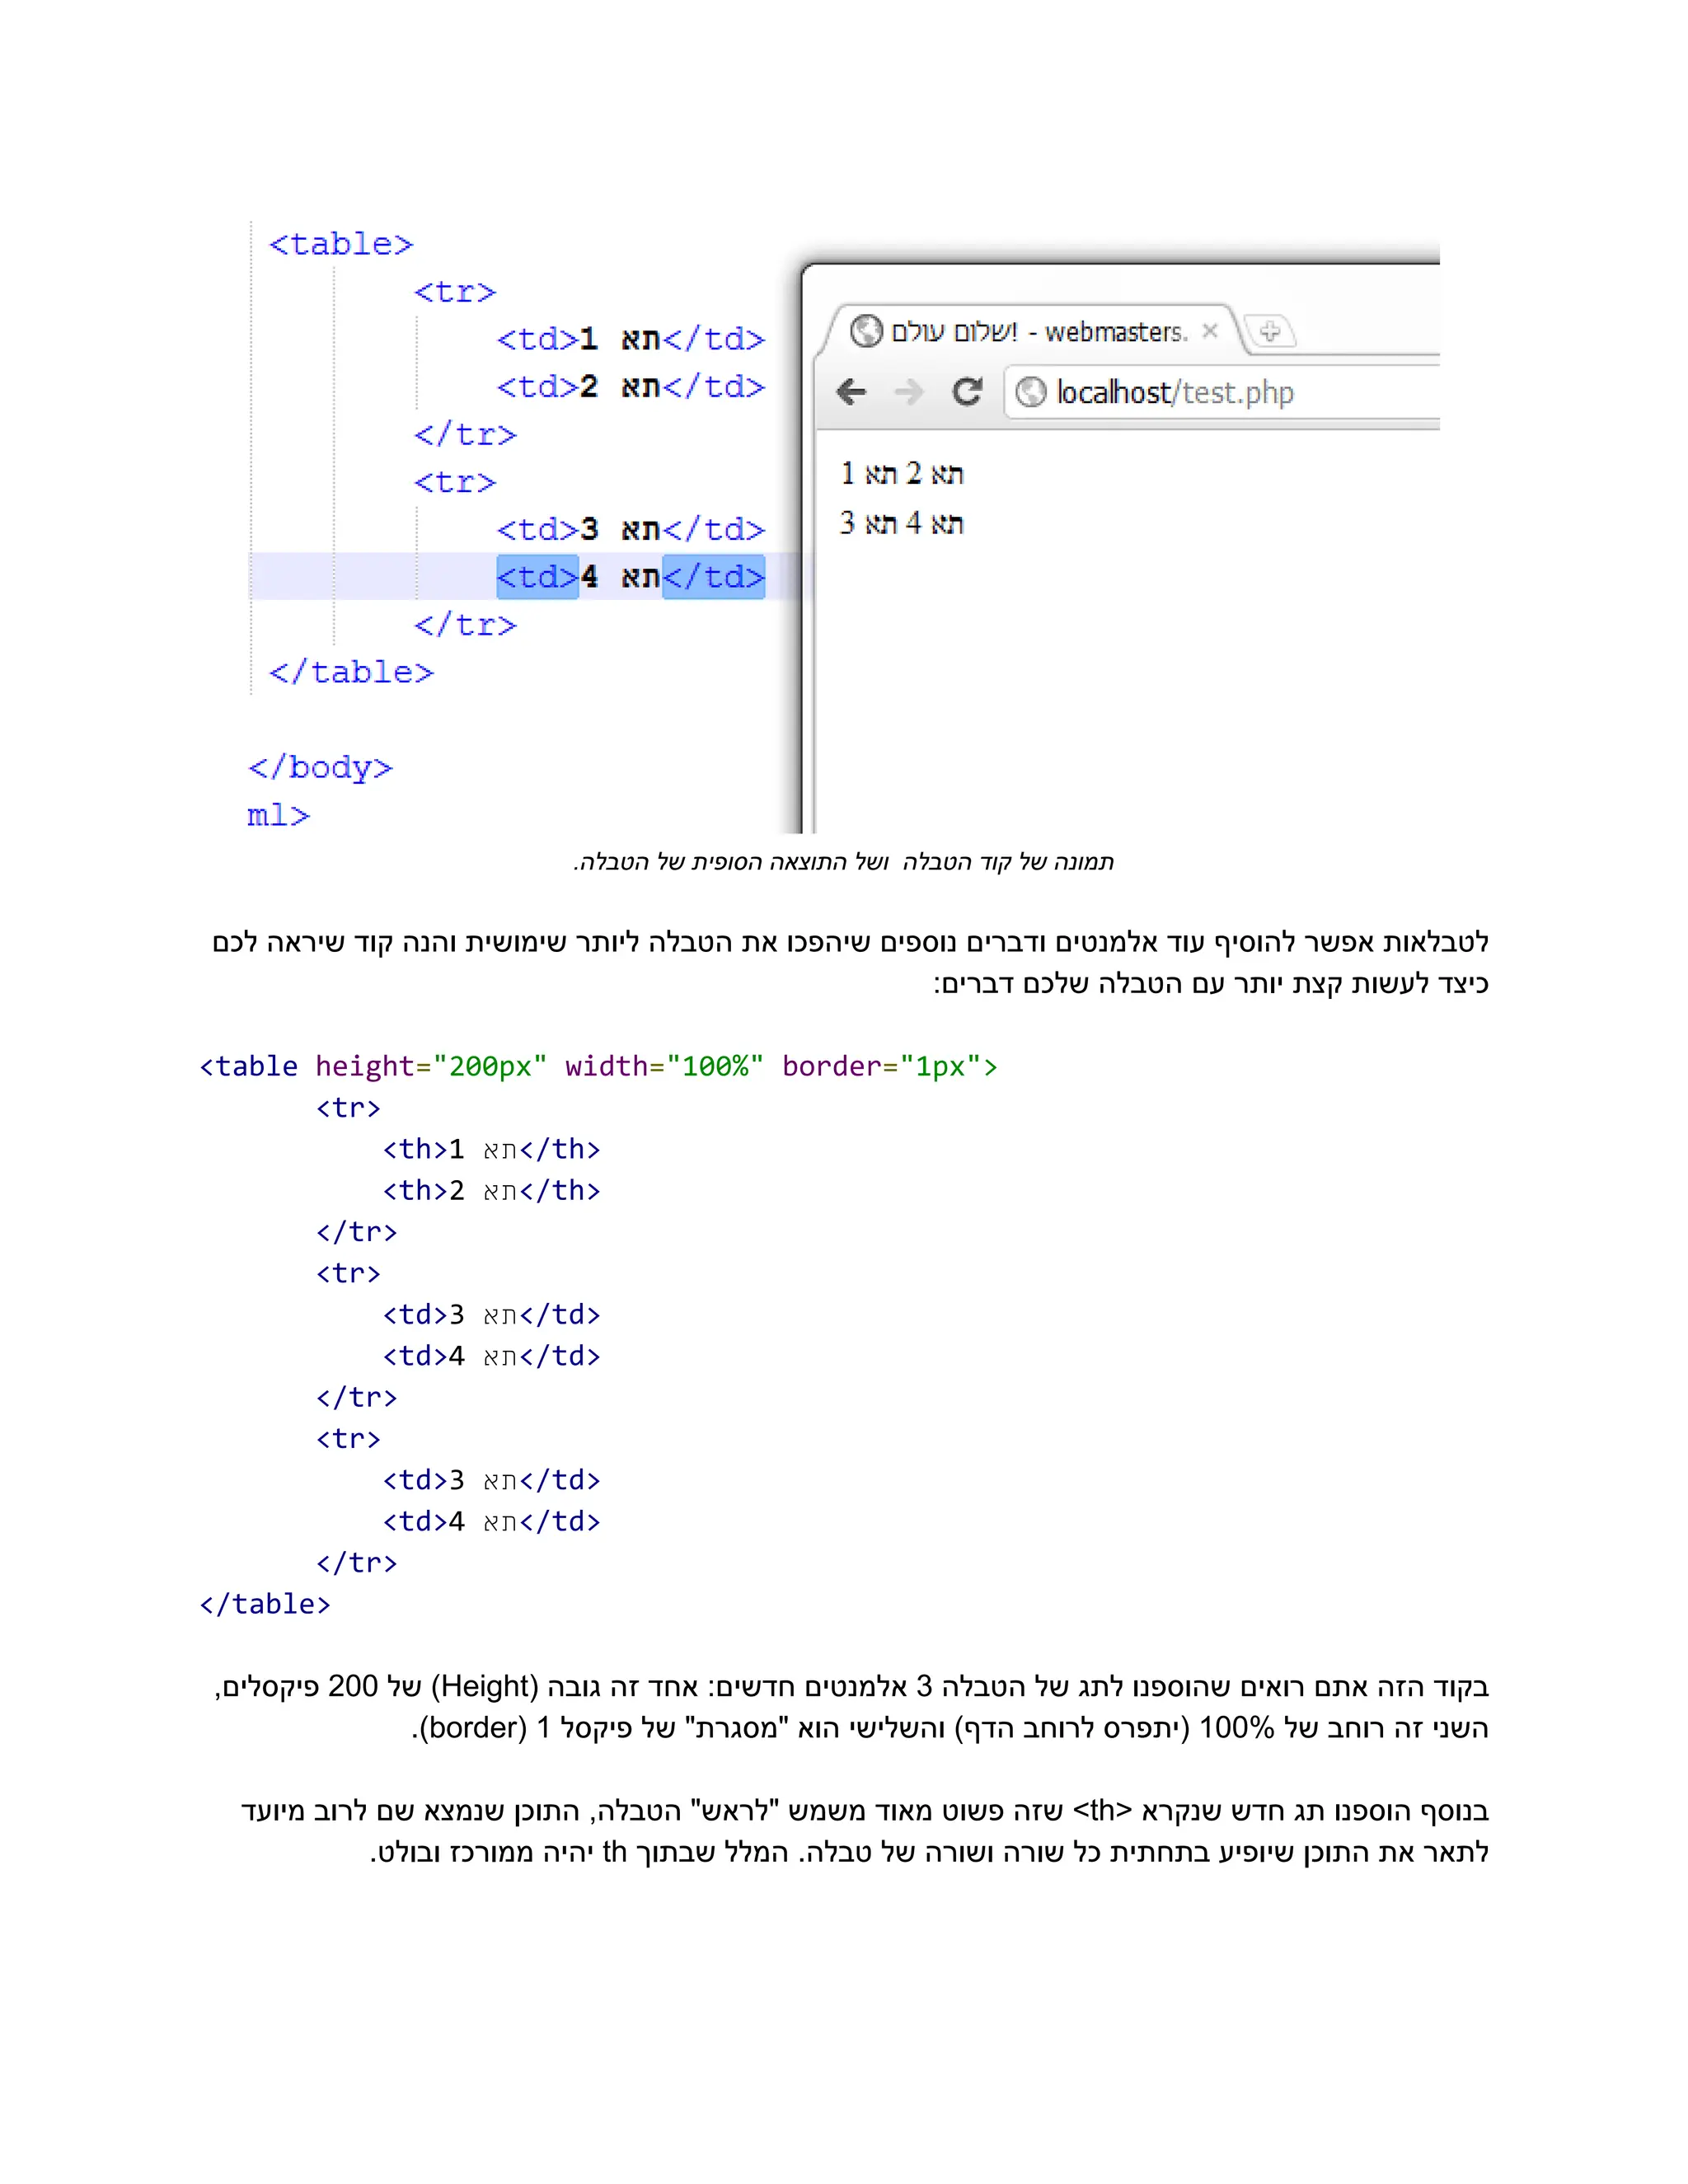Click the opening <table> tag in the editor
Screen dimensions: 1688x2184
coord(341,244)
